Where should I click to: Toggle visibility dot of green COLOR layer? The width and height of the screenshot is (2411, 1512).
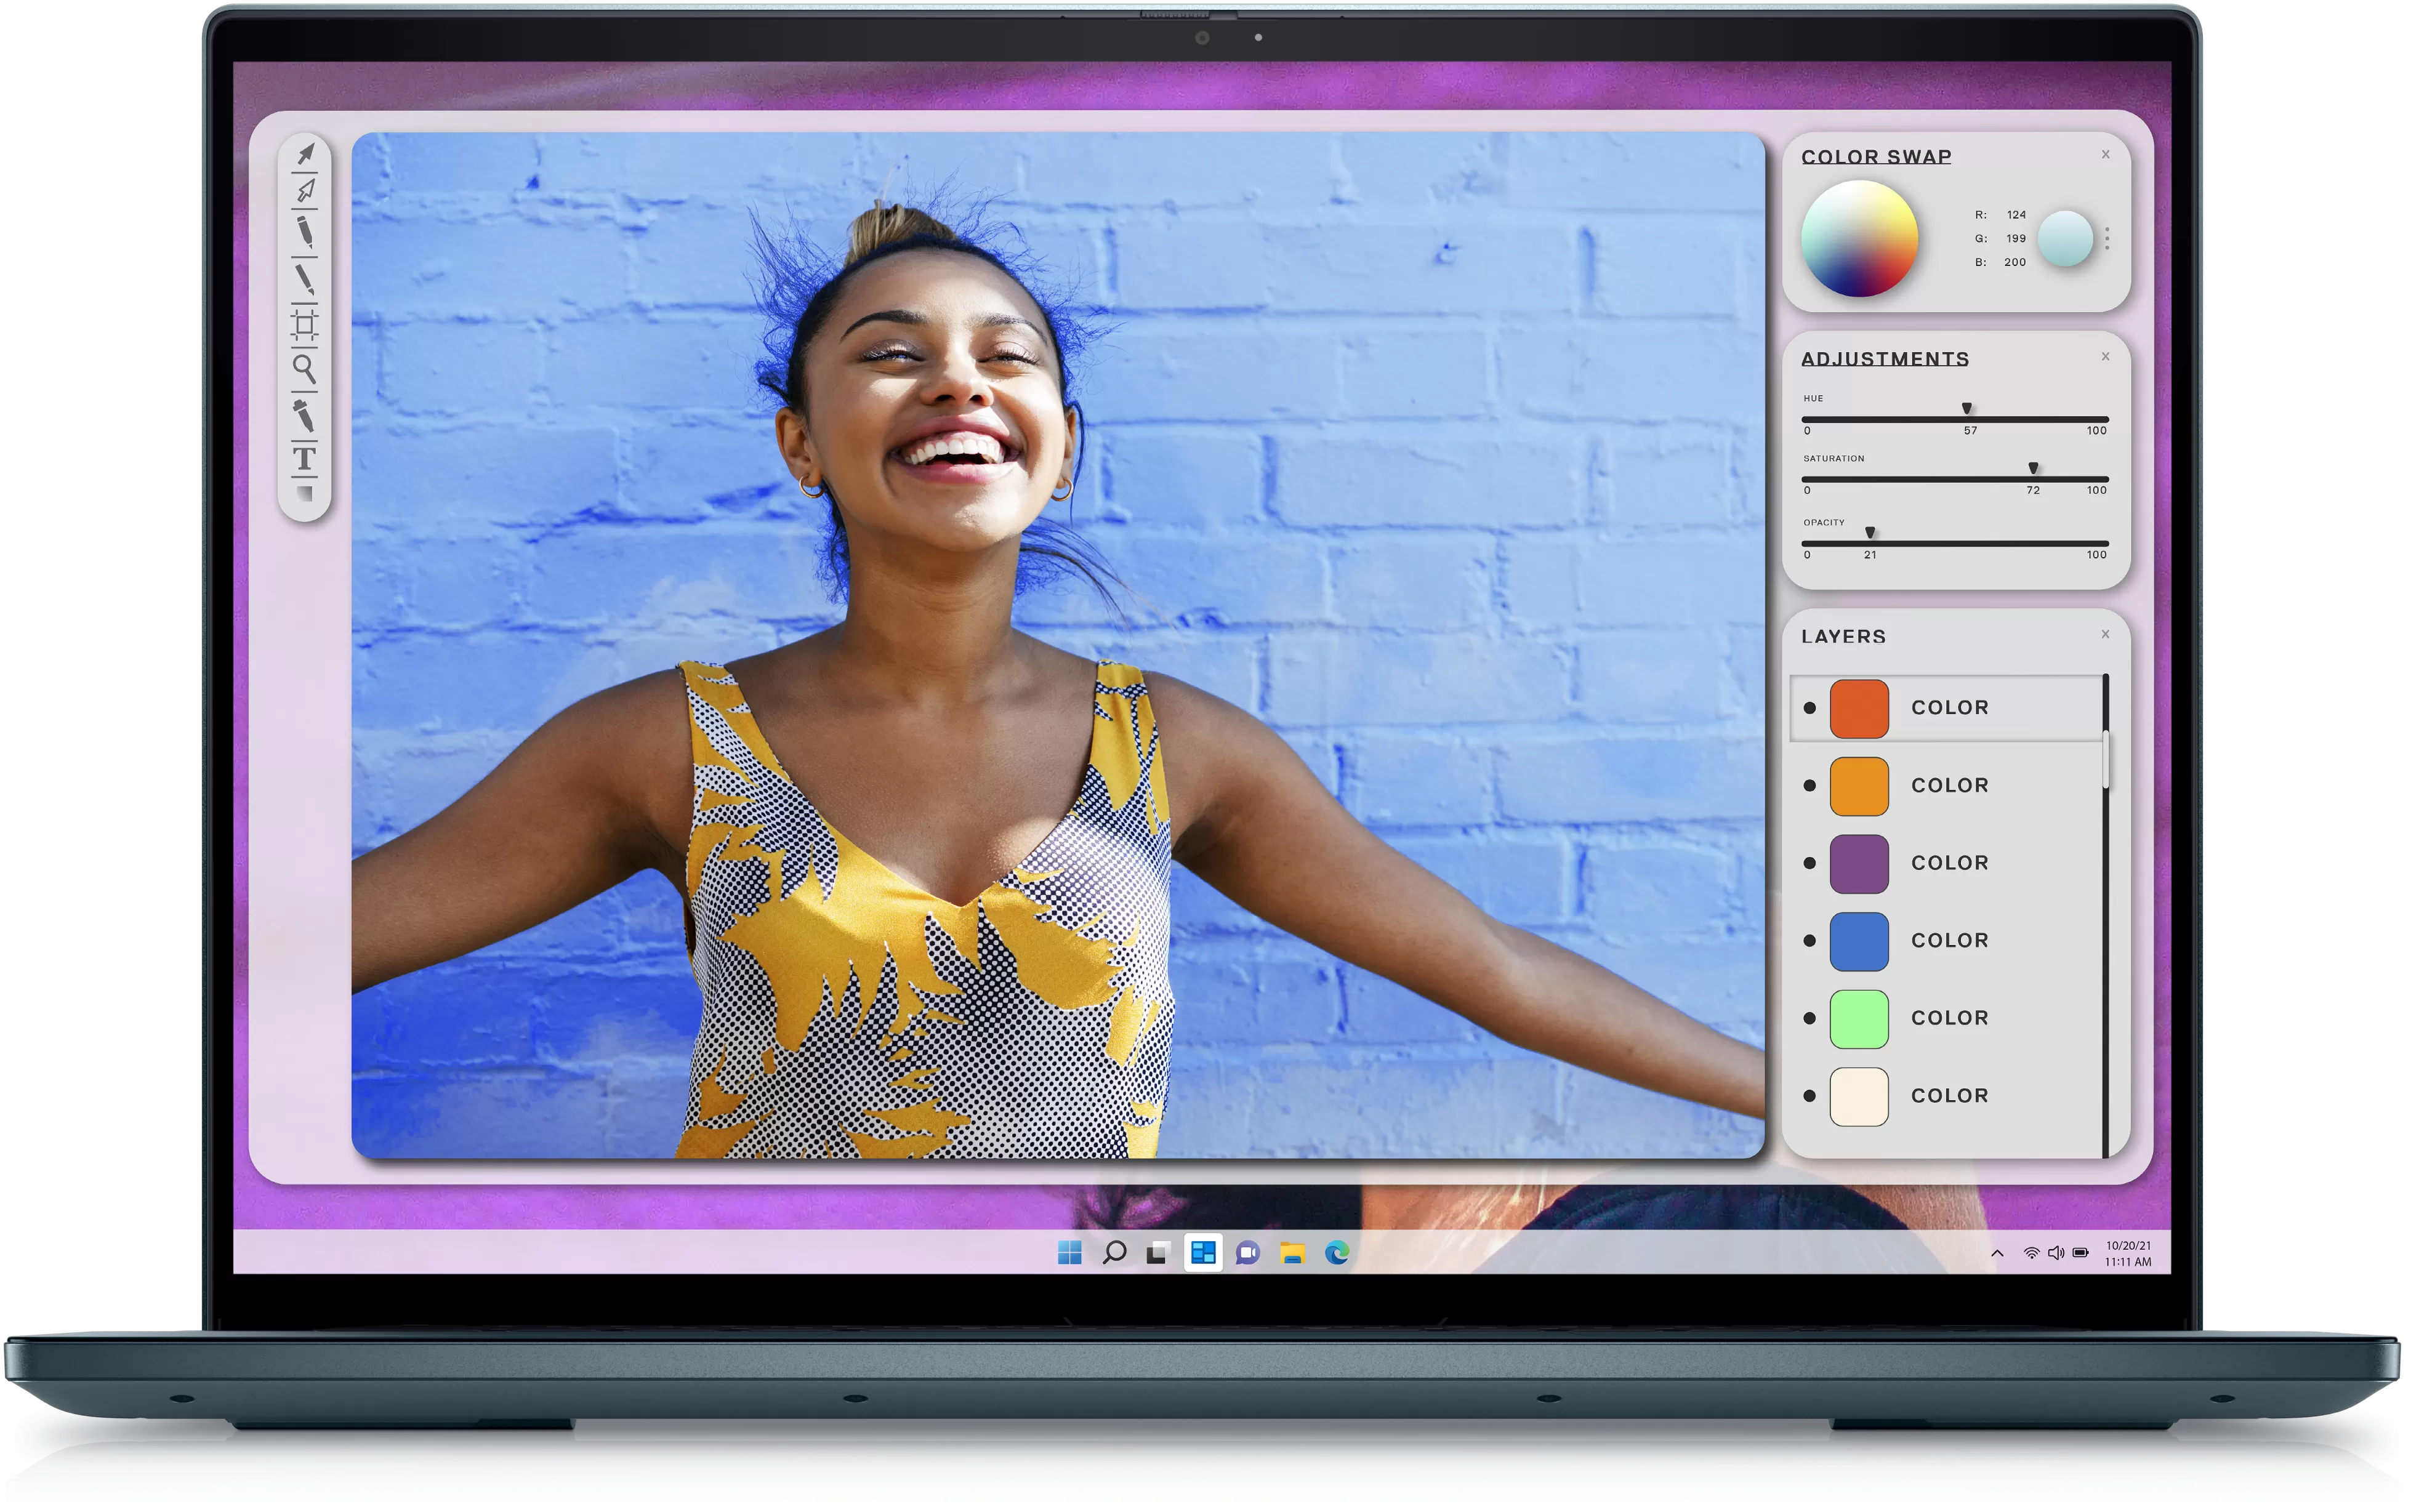(1809, 1018)
